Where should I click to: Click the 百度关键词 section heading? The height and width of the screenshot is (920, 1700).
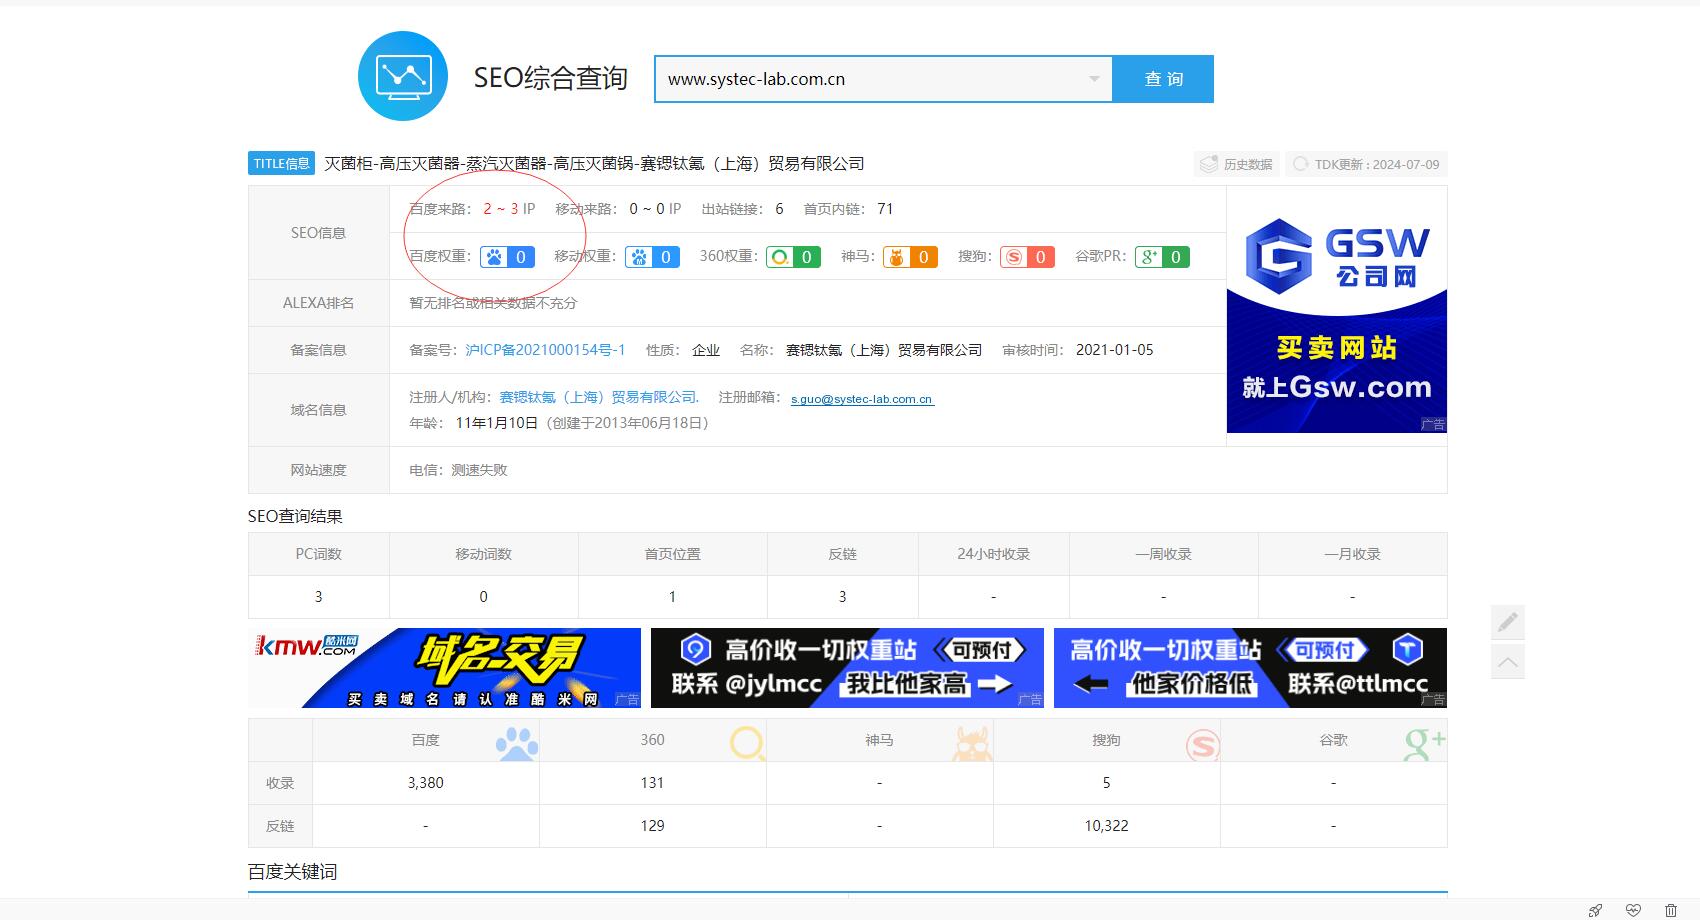click(292, 872)
